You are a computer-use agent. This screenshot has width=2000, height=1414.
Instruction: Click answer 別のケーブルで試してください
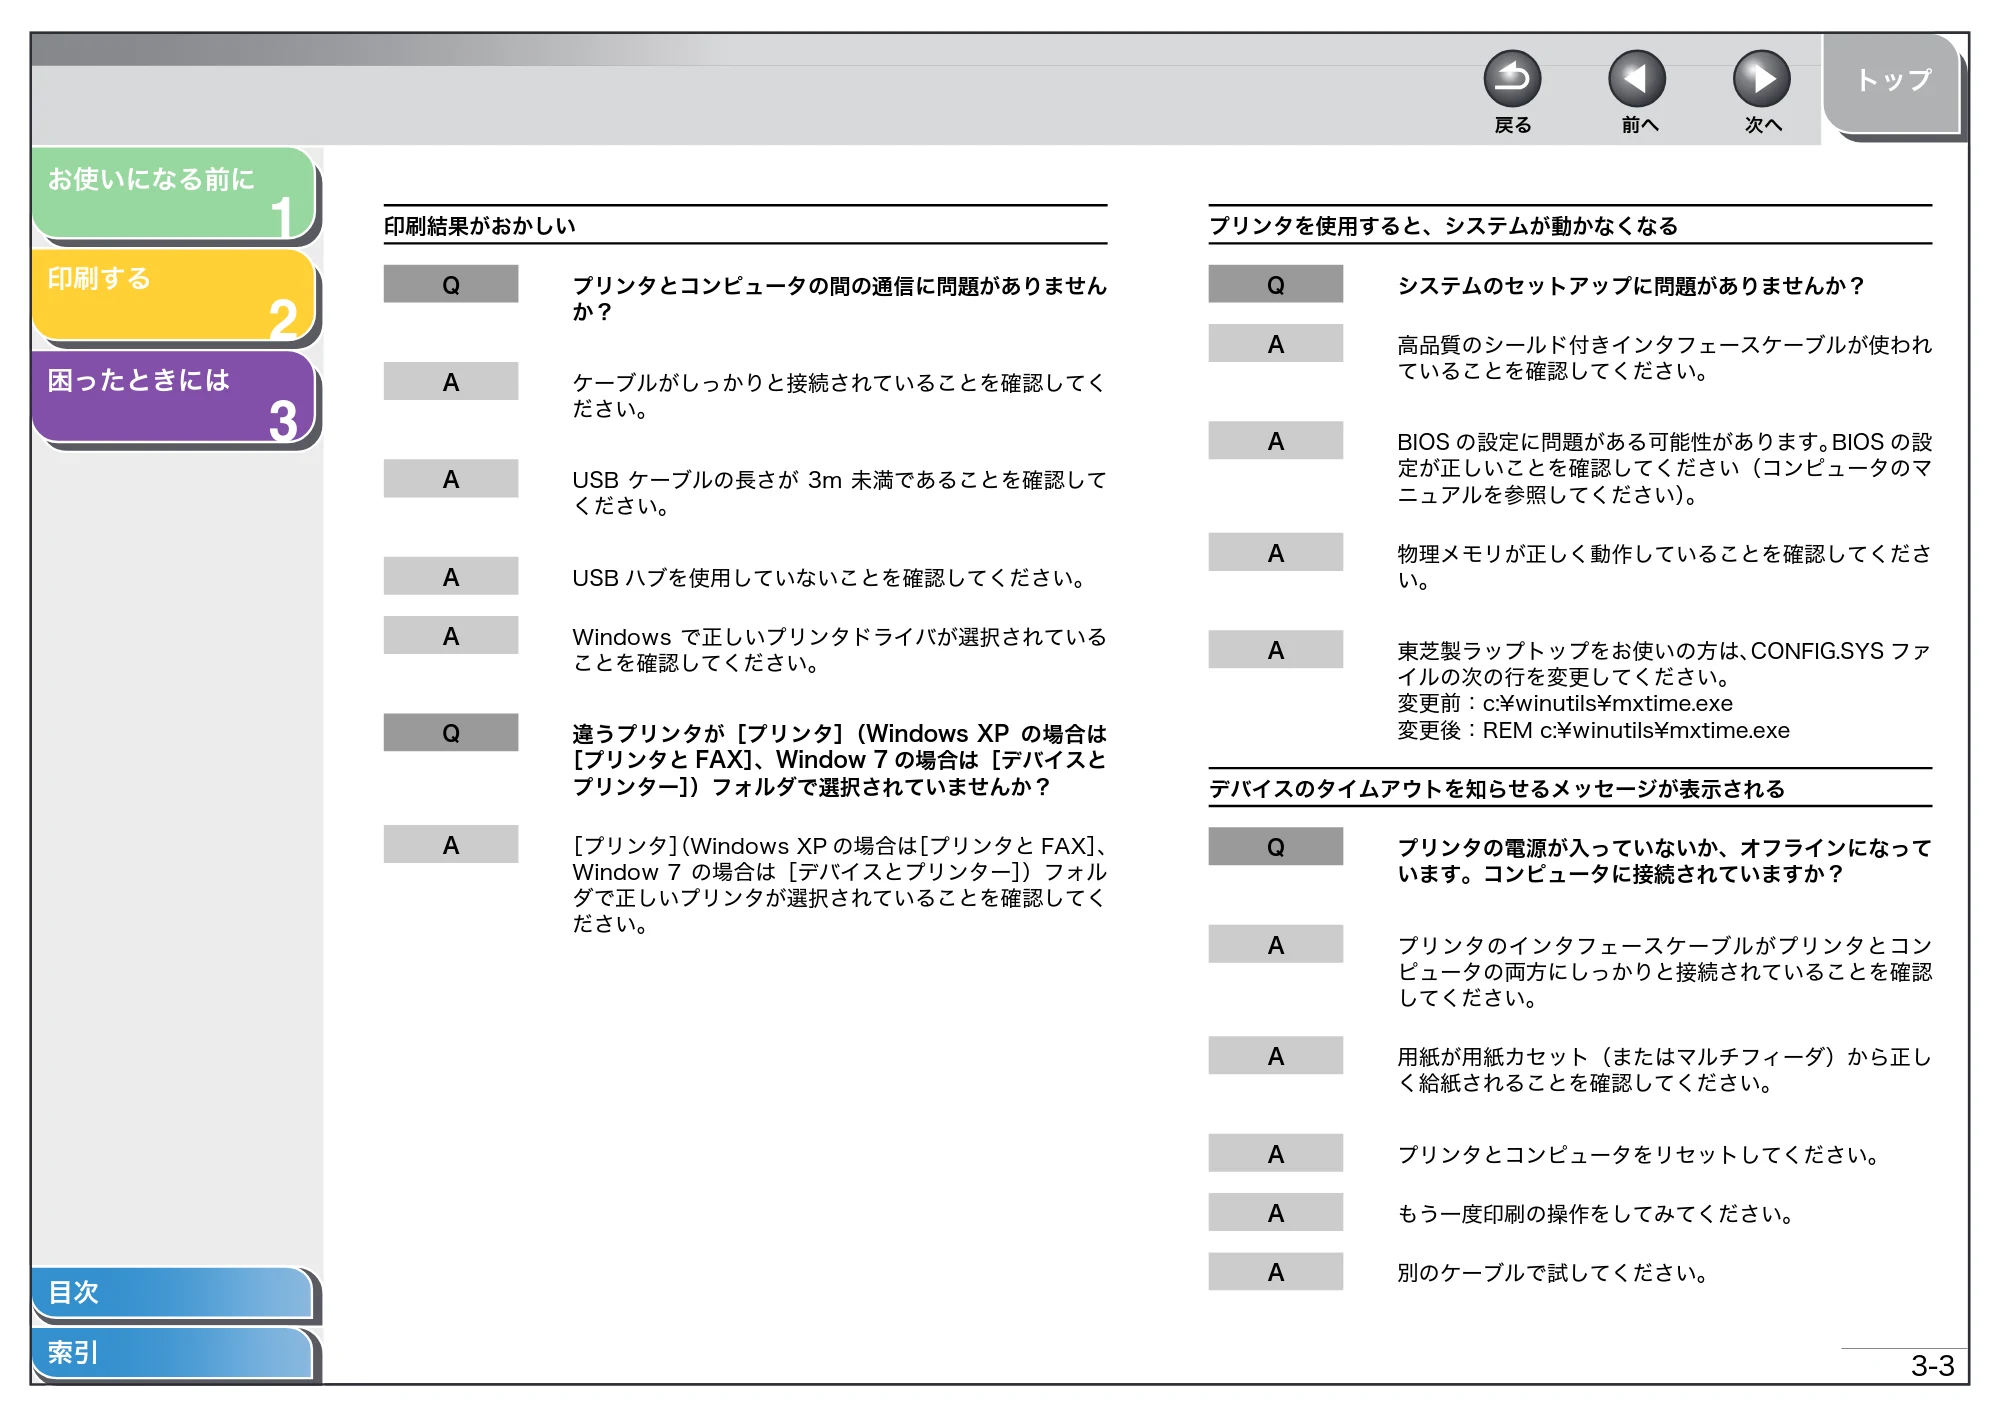click(x=1553, y=1273)
